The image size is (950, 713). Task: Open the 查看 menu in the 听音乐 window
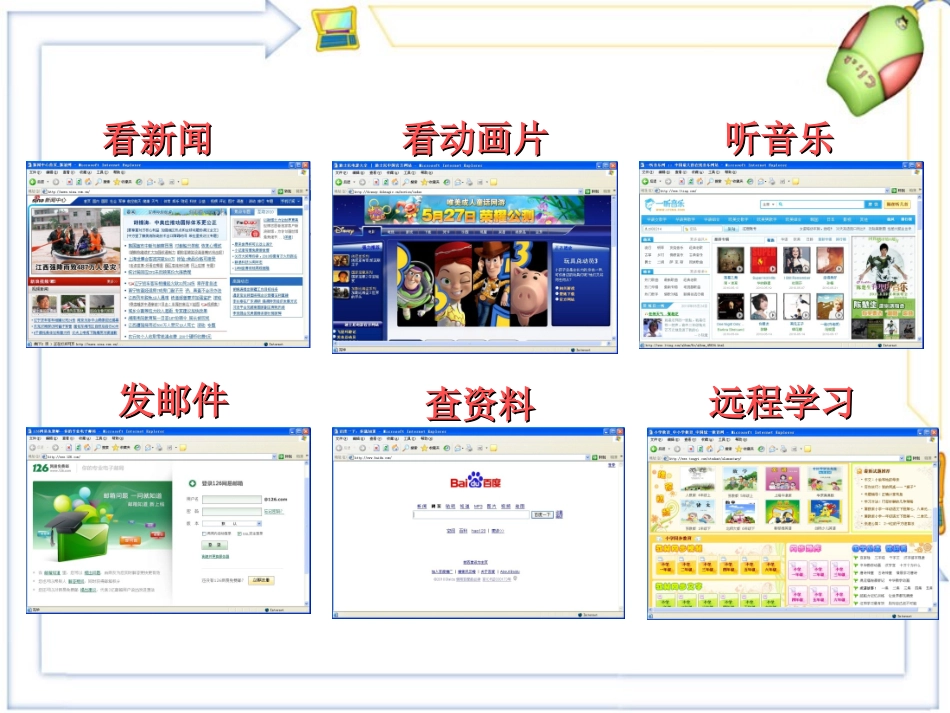coord(681,172)
